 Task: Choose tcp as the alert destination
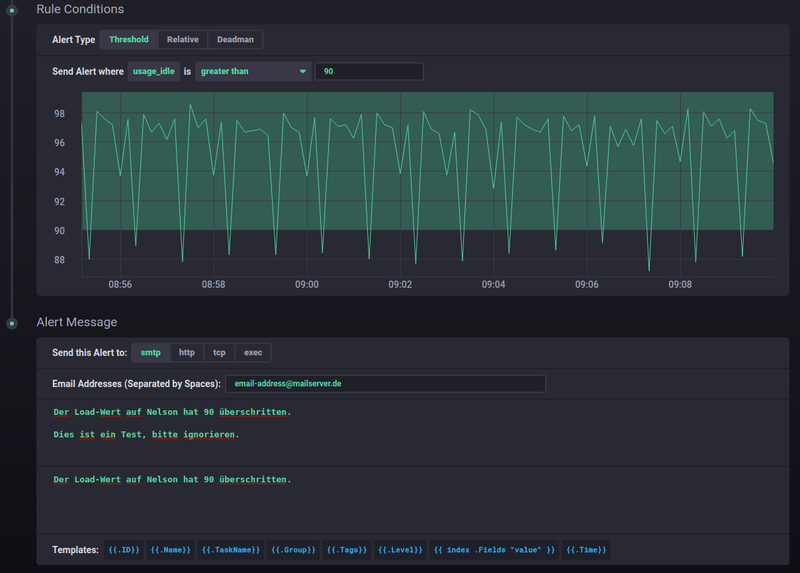pyautogui.click(x=219, y=353)
